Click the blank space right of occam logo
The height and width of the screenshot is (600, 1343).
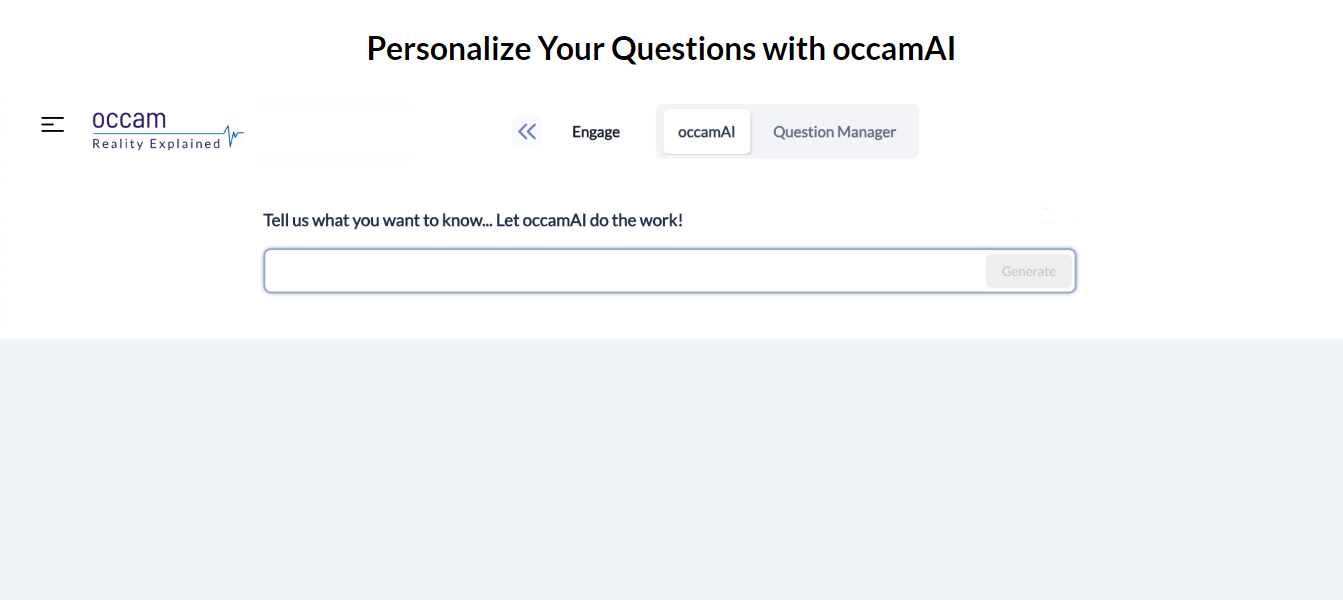pyautogui.click(x=335, y=131)
